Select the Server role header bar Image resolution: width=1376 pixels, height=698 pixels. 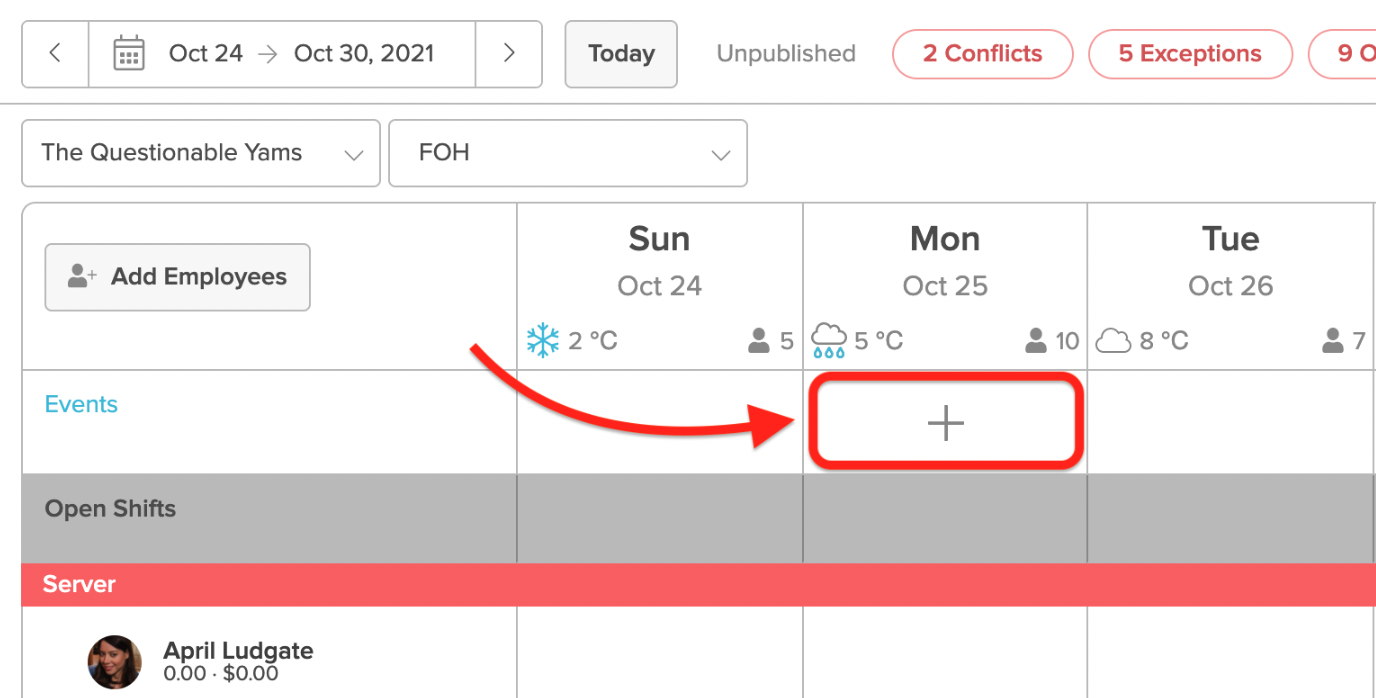tap(699, 584)
